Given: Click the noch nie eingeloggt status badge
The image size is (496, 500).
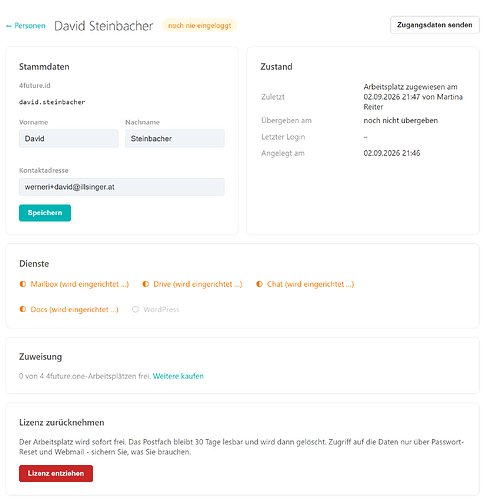Looking at the screenshot, I should coord(199,26).
